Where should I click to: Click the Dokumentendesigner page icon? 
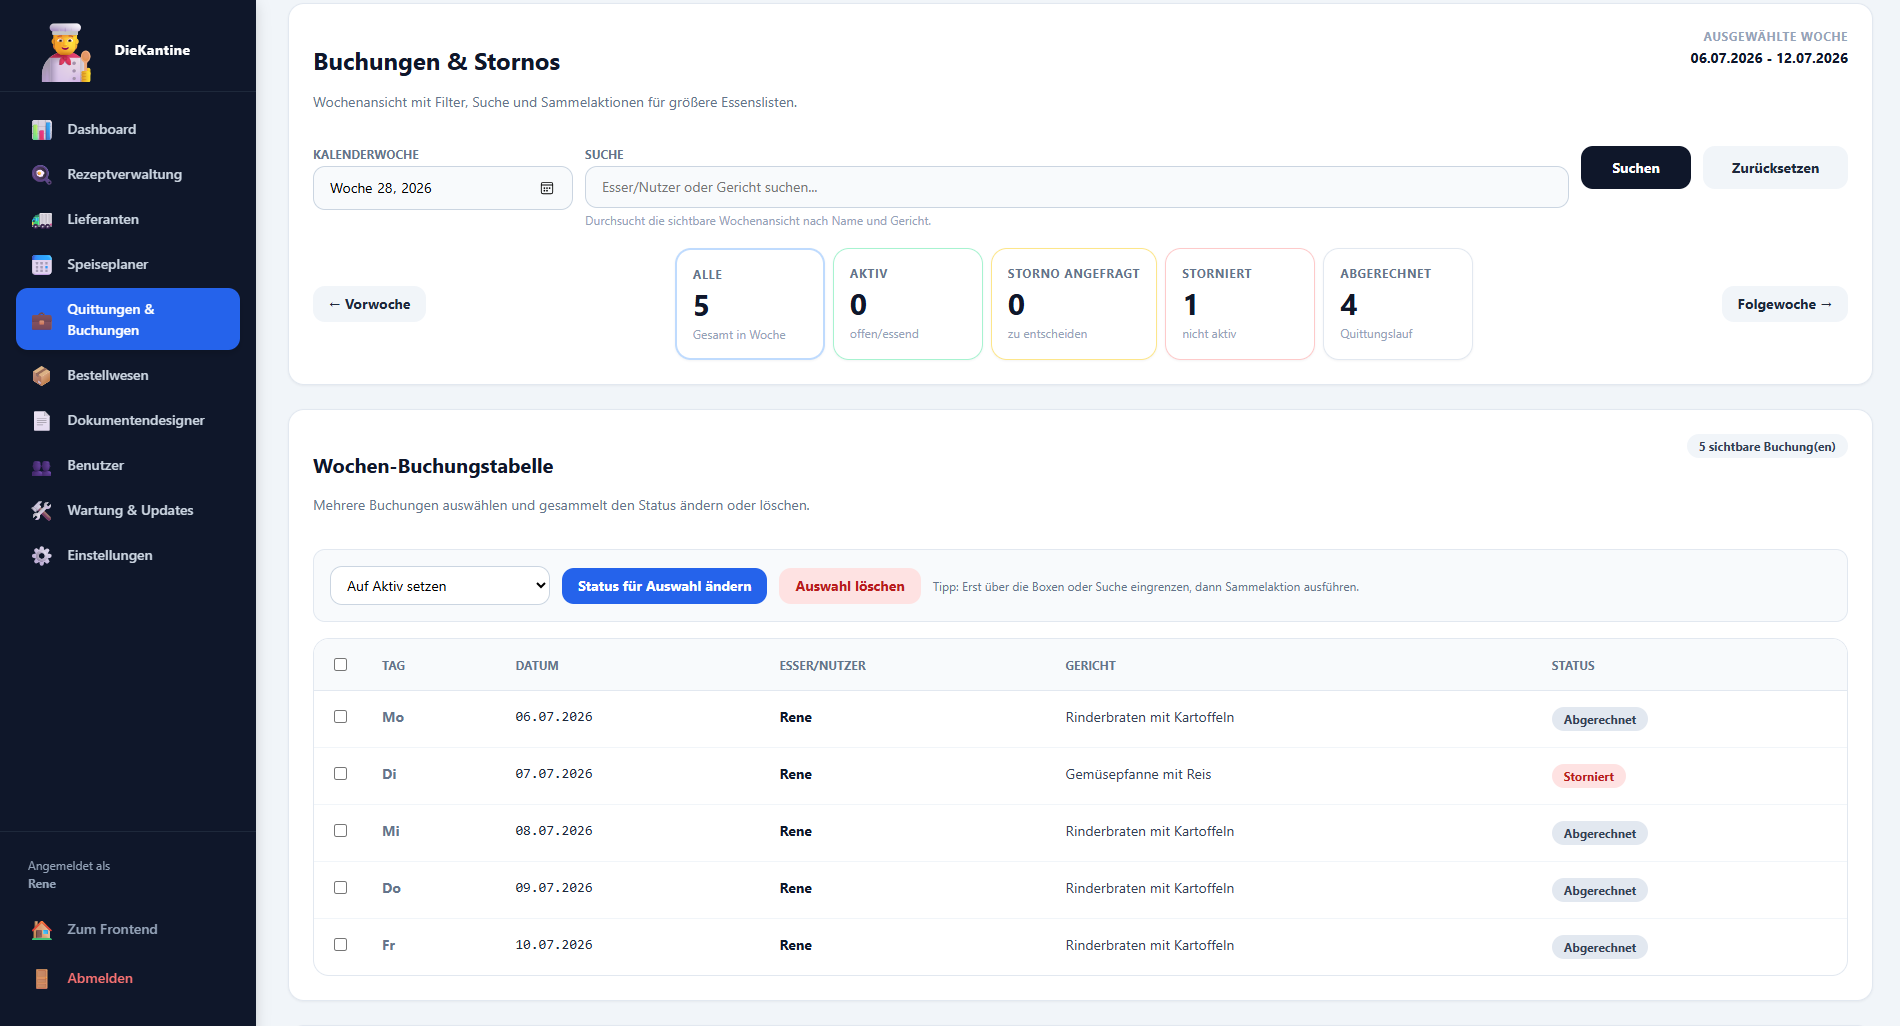(x=42, y=421)
